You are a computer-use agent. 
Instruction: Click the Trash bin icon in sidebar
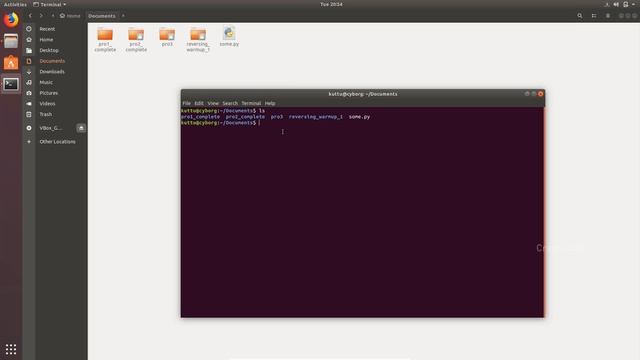pos(29,114)
